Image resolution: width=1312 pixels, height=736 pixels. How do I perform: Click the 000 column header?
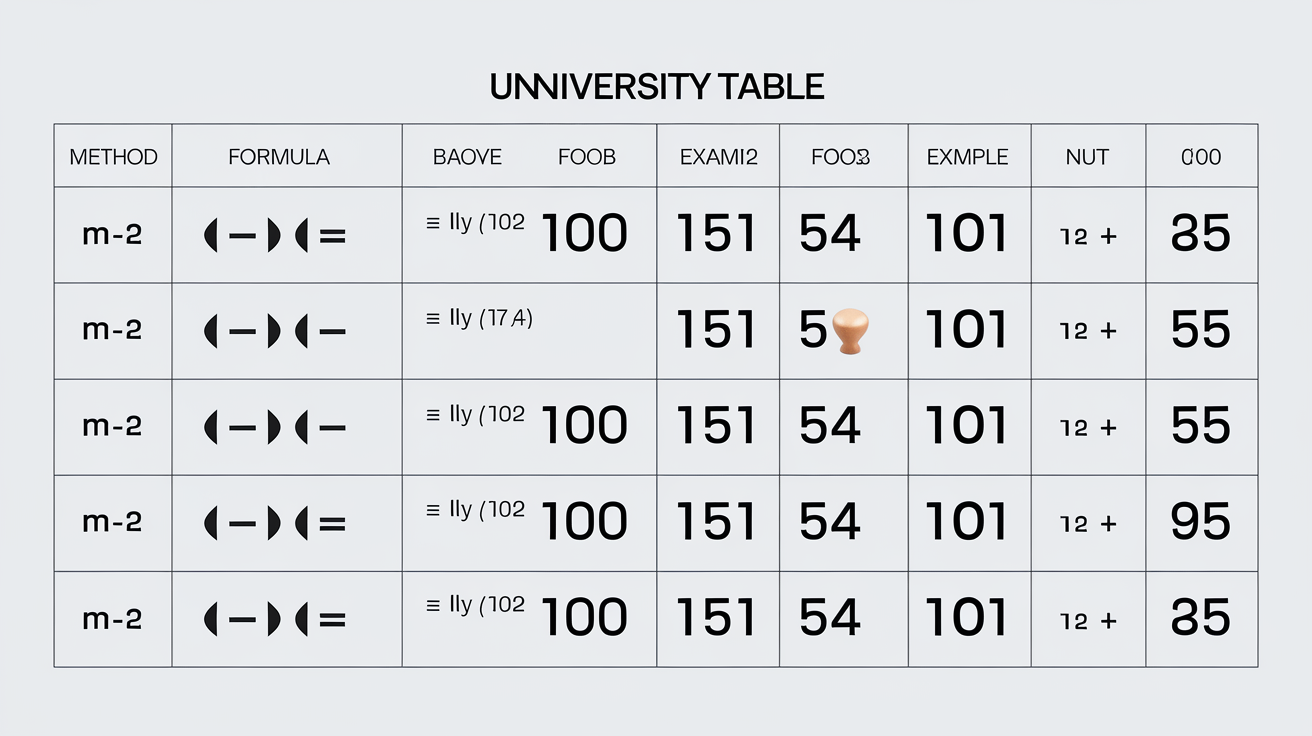[1201, 157]
